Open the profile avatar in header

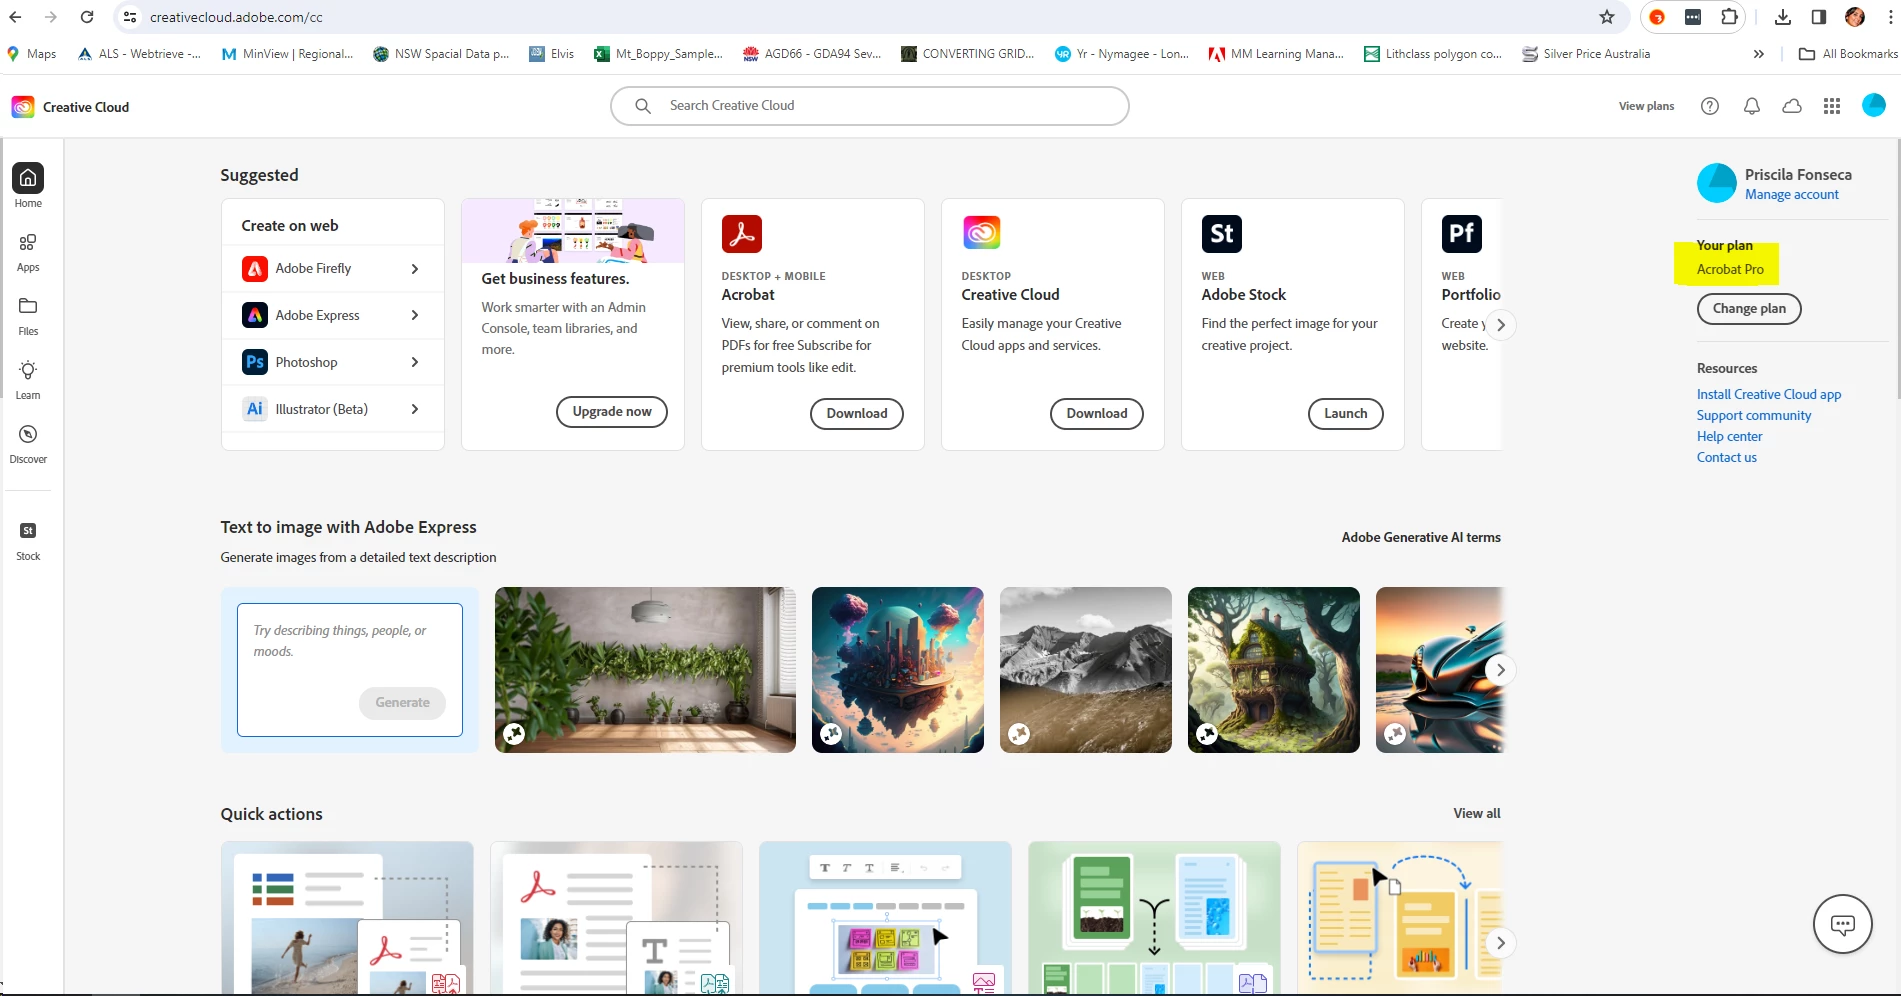pyautogui.click(x=1874, y=105)
